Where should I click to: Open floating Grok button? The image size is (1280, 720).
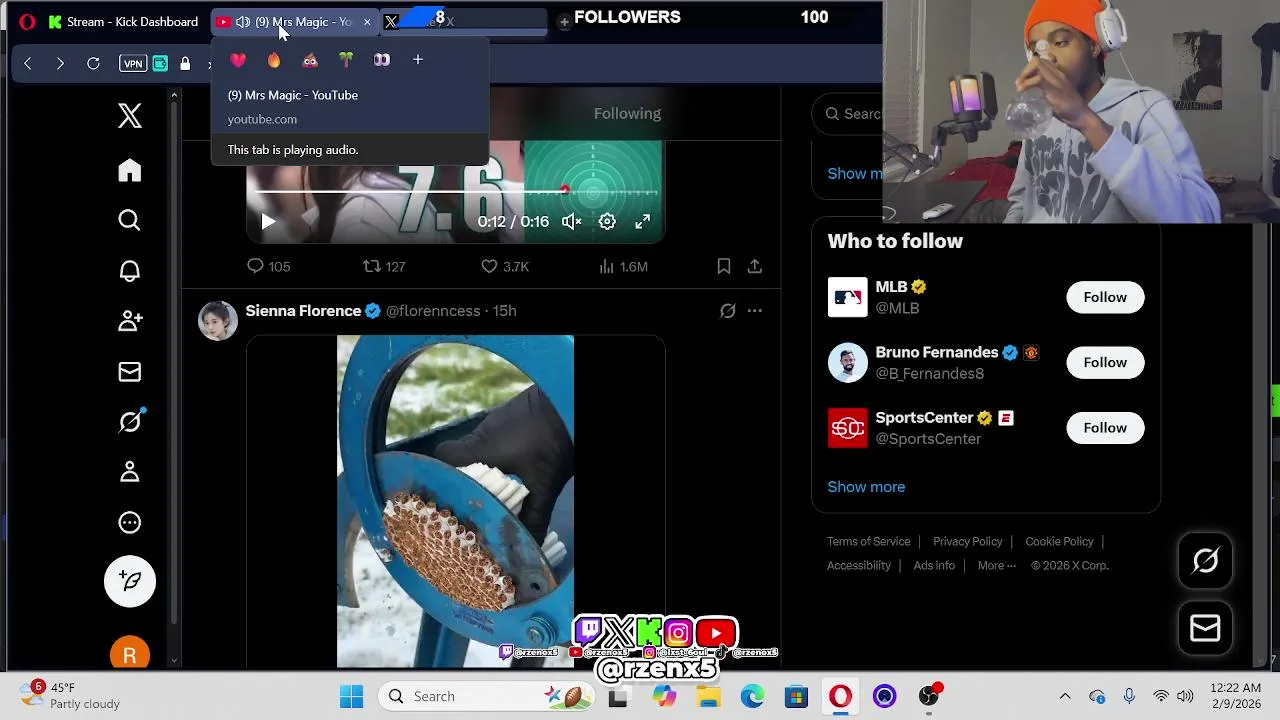(x=1205, y=561)
